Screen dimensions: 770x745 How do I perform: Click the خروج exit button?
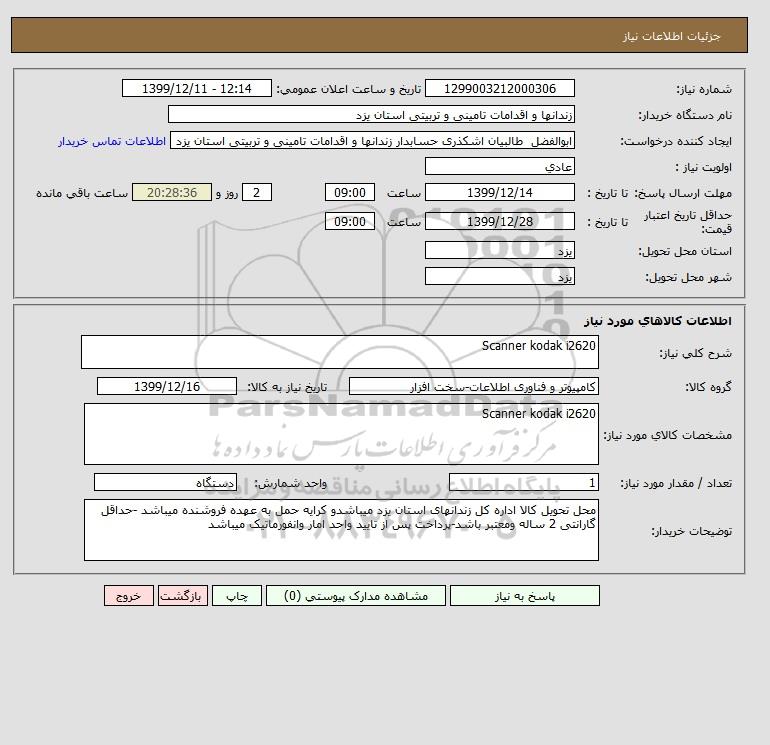click(129, 596)
